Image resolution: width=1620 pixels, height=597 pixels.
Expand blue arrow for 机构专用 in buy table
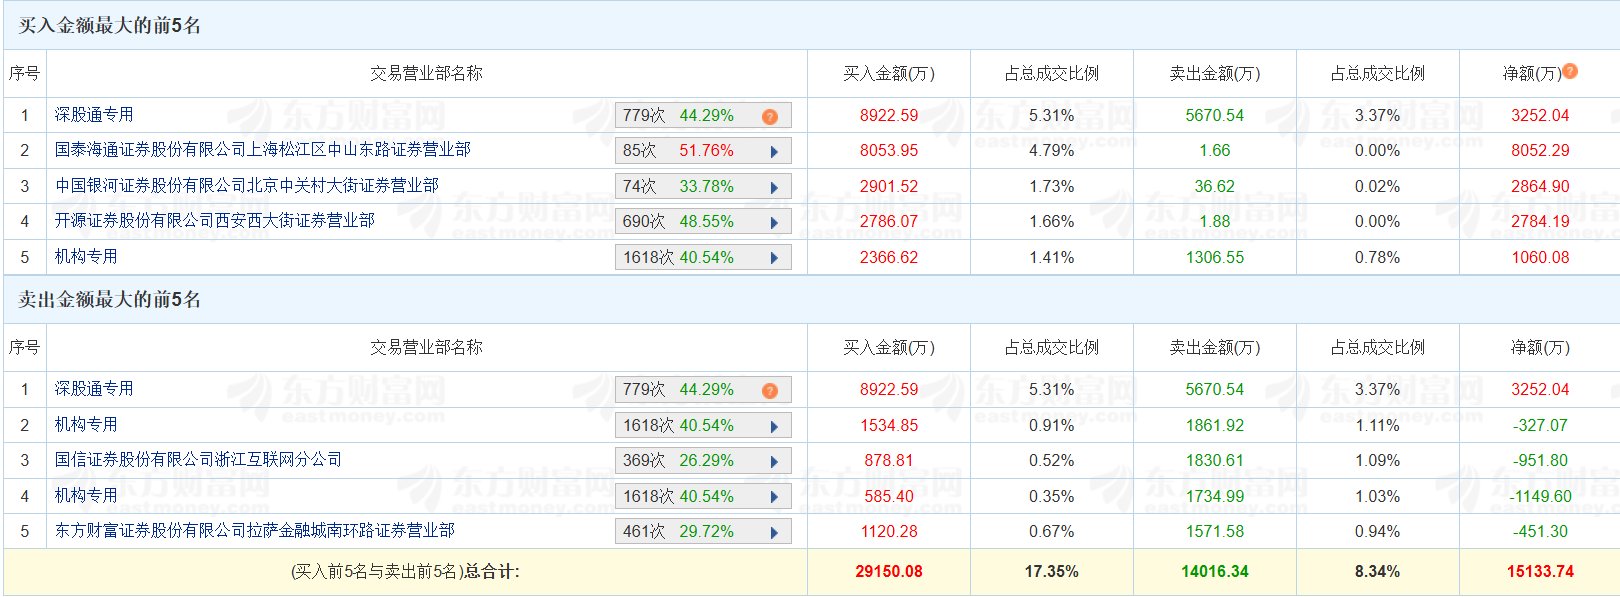tap(773, 258)
